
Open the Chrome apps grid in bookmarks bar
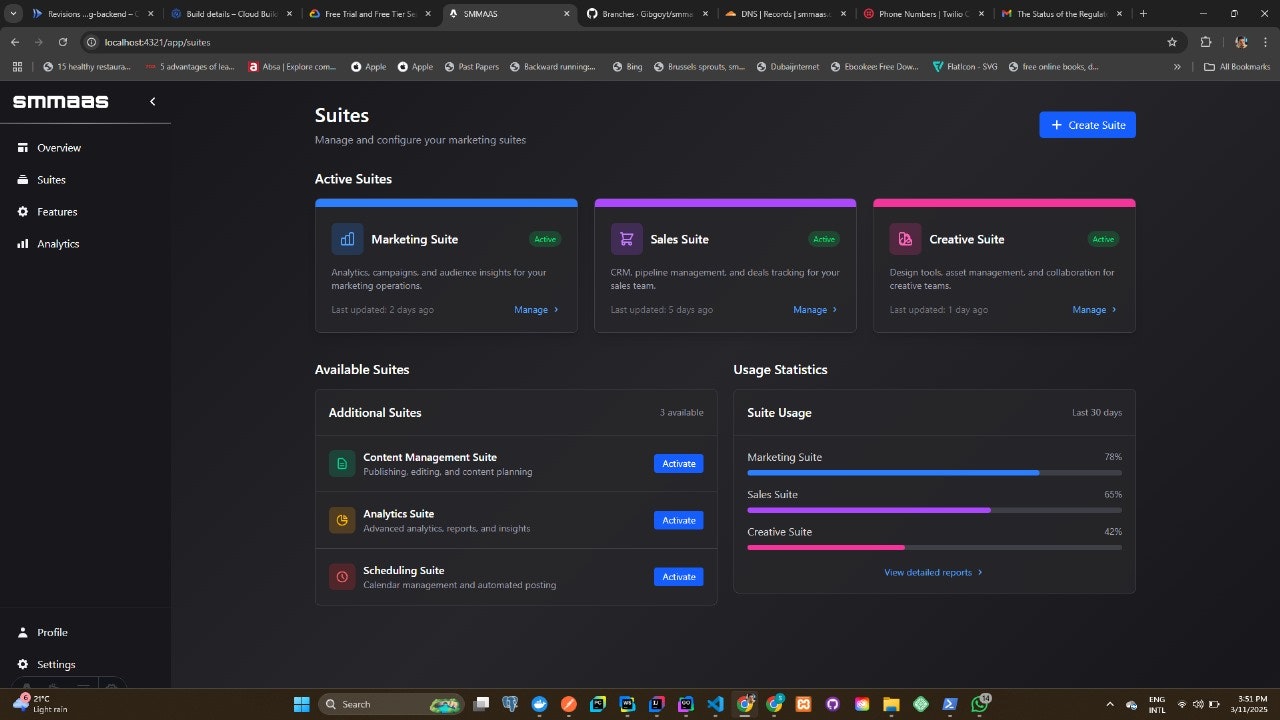(17, 67)
